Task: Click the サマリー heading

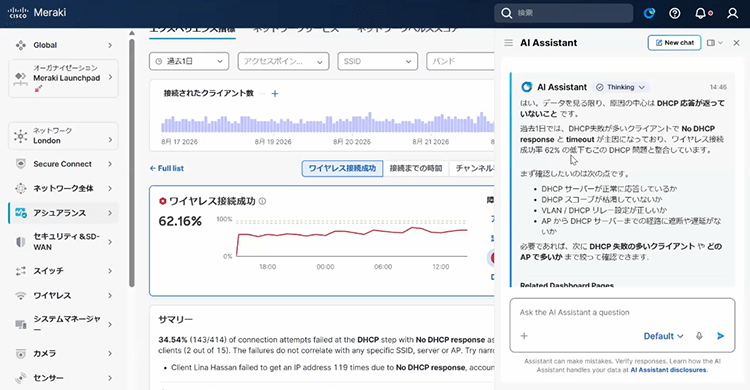Action: point(176,319)
